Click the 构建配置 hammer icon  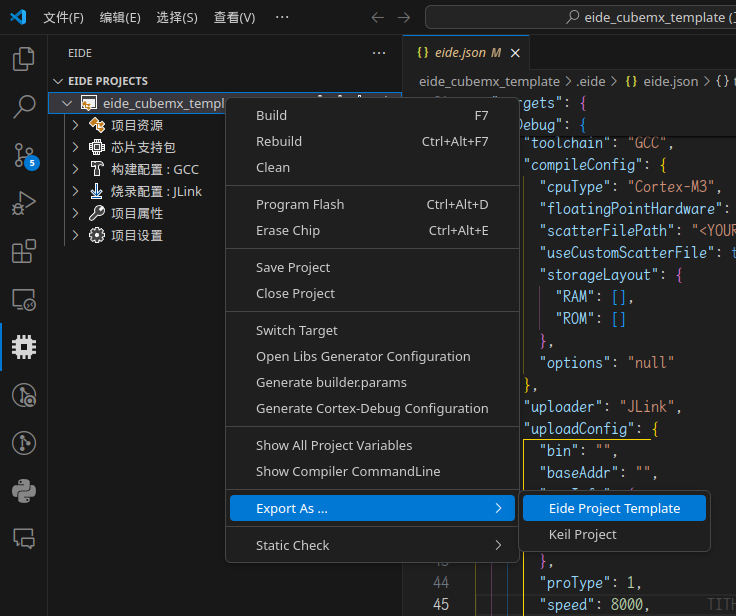pos(97,169)
